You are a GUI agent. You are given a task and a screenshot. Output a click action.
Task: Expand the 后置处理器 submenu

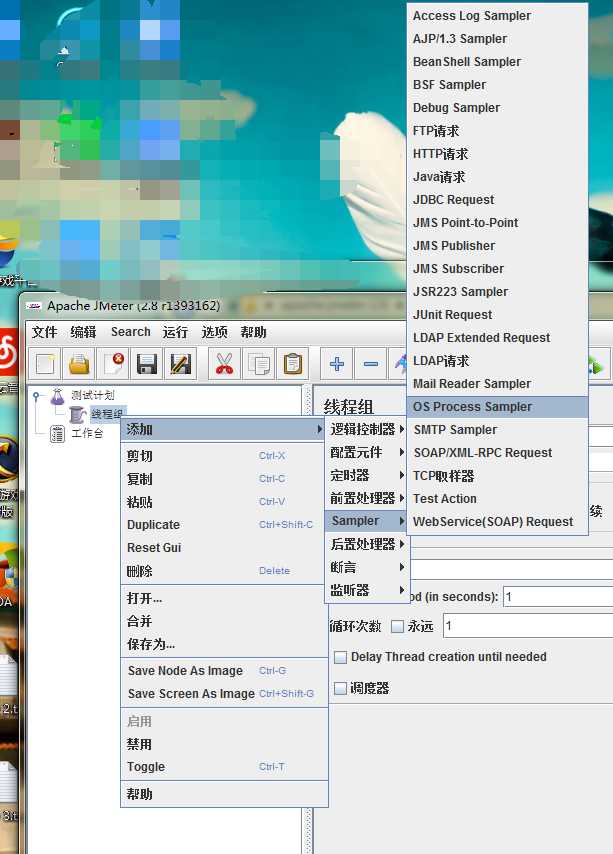click(366, 544)
